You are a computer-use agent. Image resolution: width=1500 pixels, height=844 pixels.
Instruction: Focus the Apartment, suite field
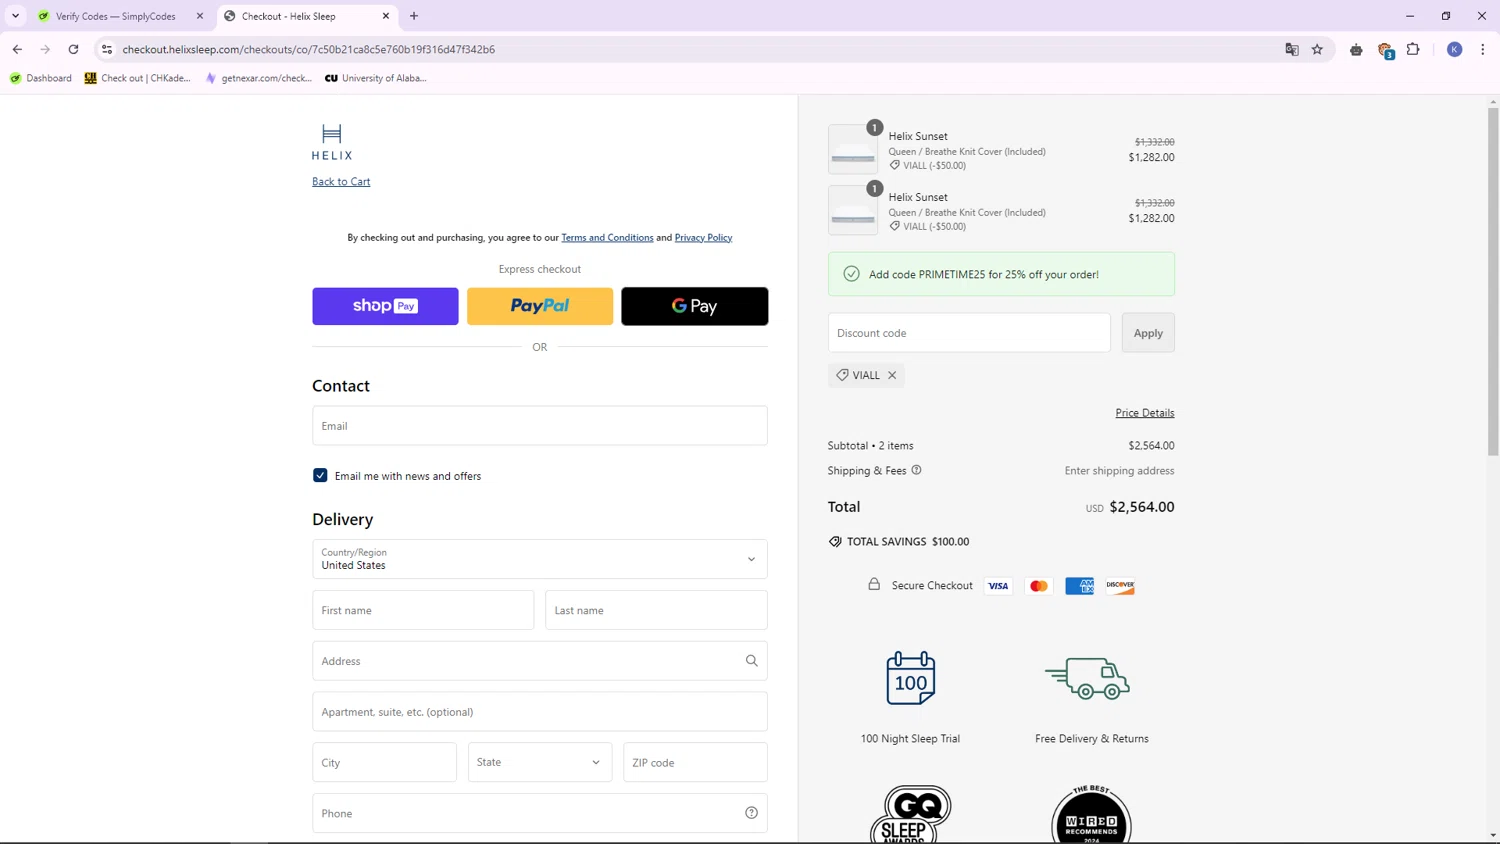(x=540, y=712)
